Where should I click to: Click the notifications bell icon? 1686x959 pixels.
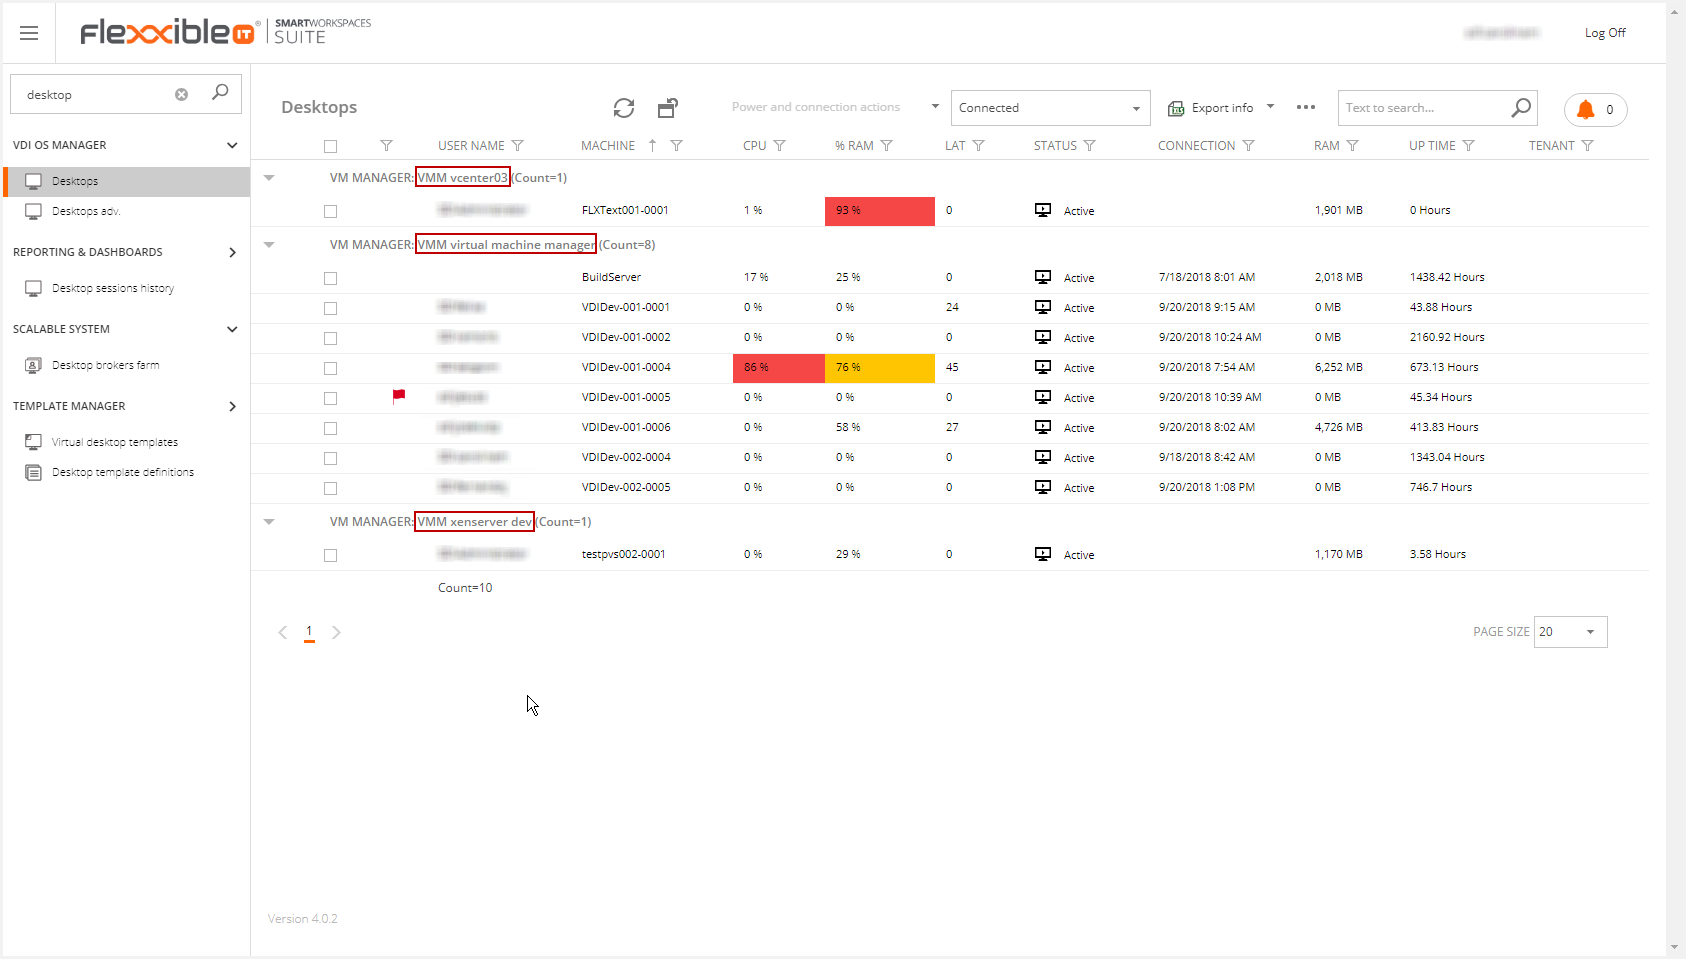pos(1585,110)
